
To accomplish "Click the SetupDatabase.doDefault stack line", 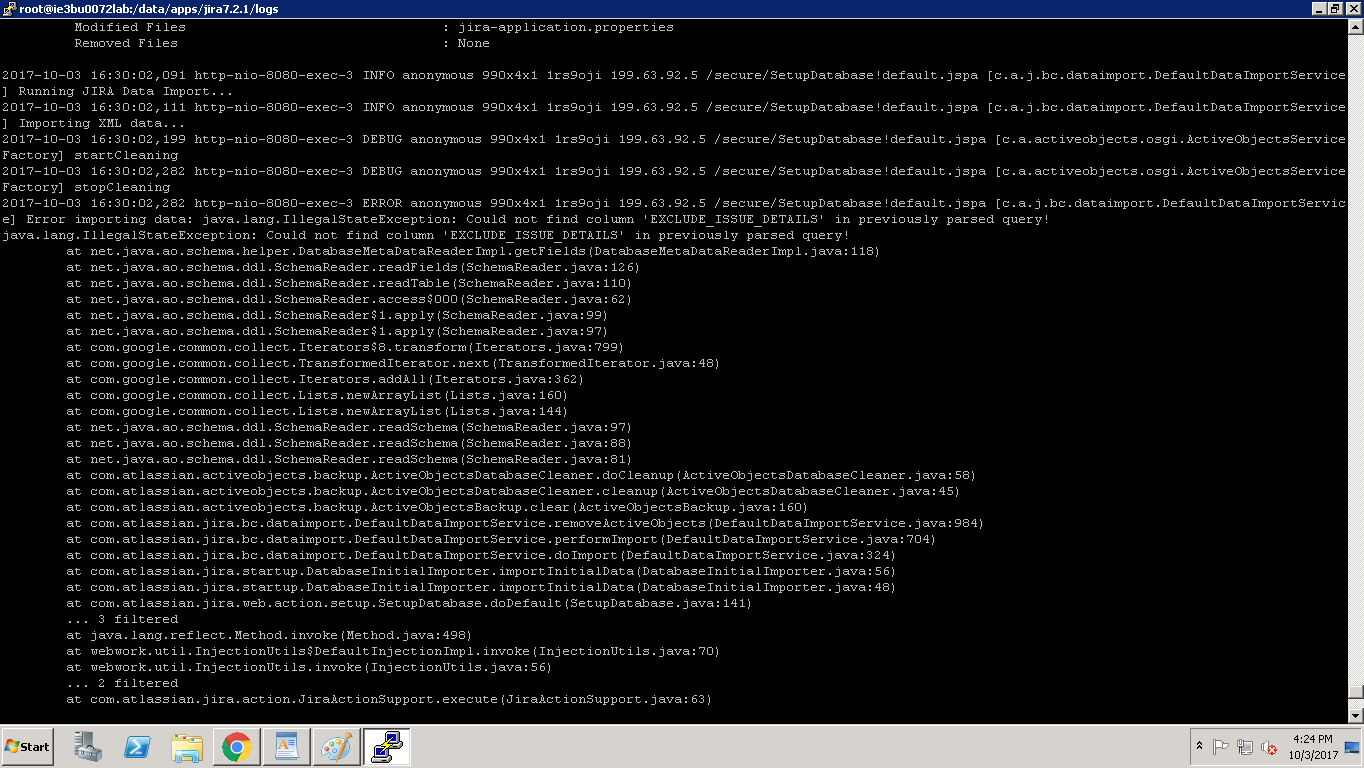I will (409, 603).
